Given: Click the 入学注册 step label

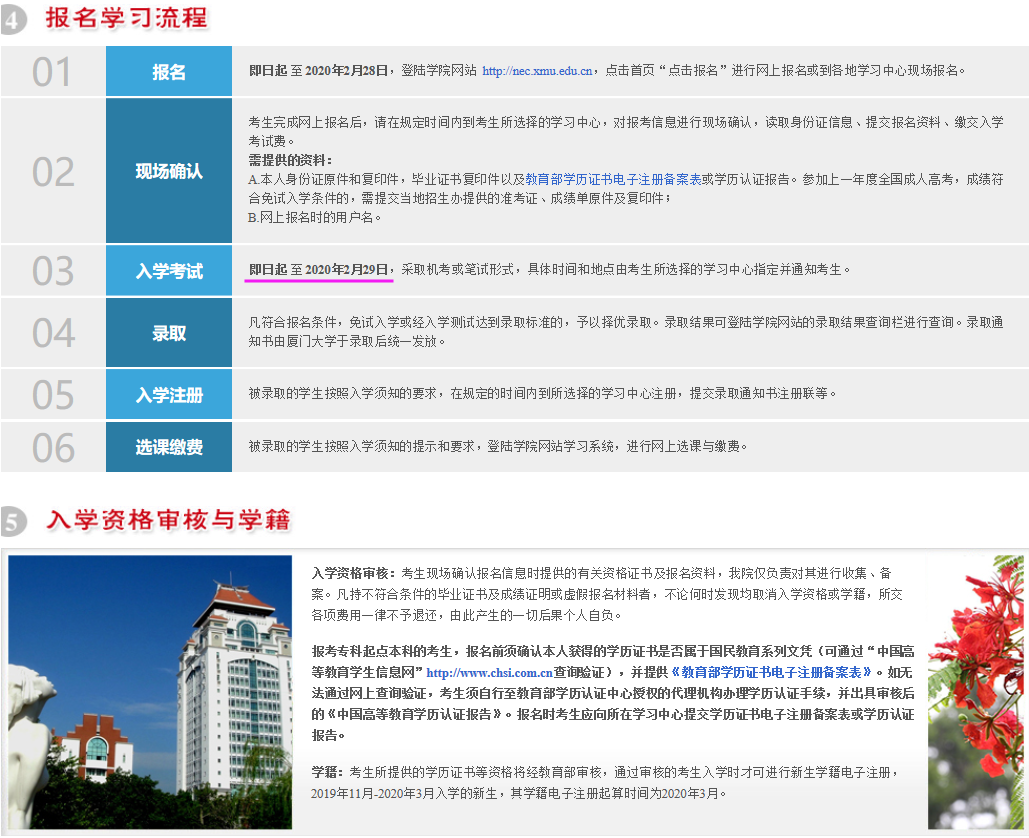Looking at the screenshot, I should pos(169,394).
